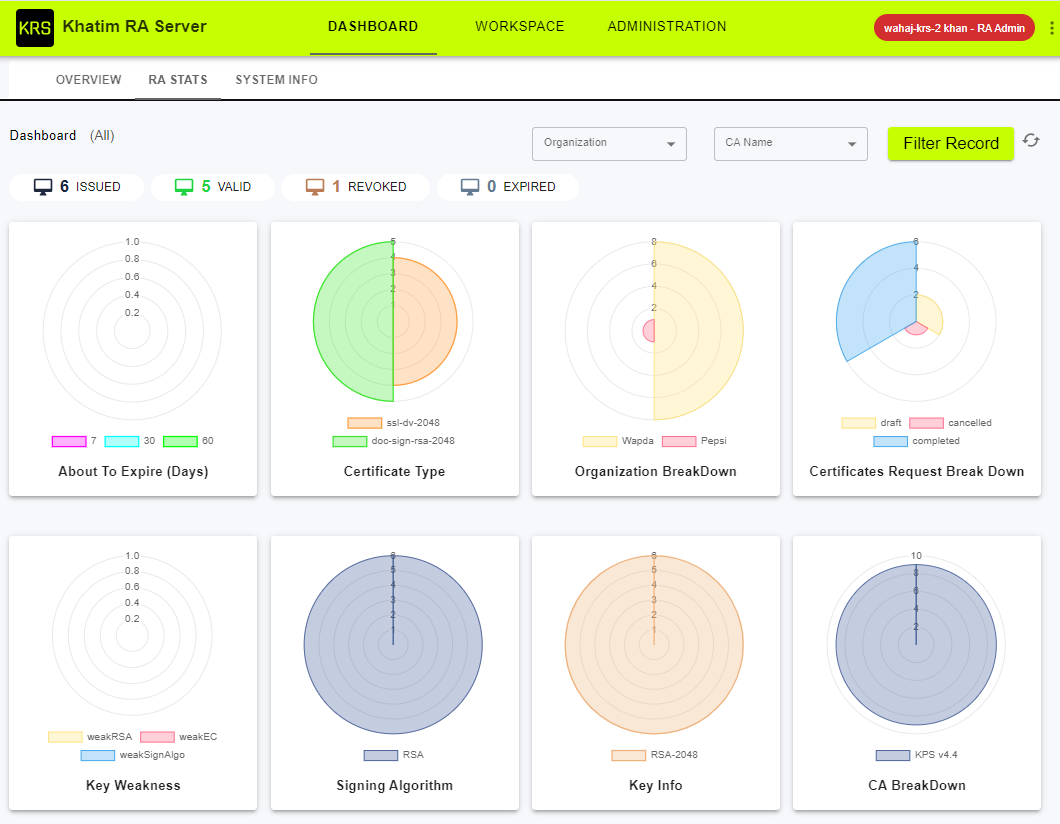Click the yellow Wapda chart segment
Screen dimensions: 1060x824
click(x=700, y=331)
